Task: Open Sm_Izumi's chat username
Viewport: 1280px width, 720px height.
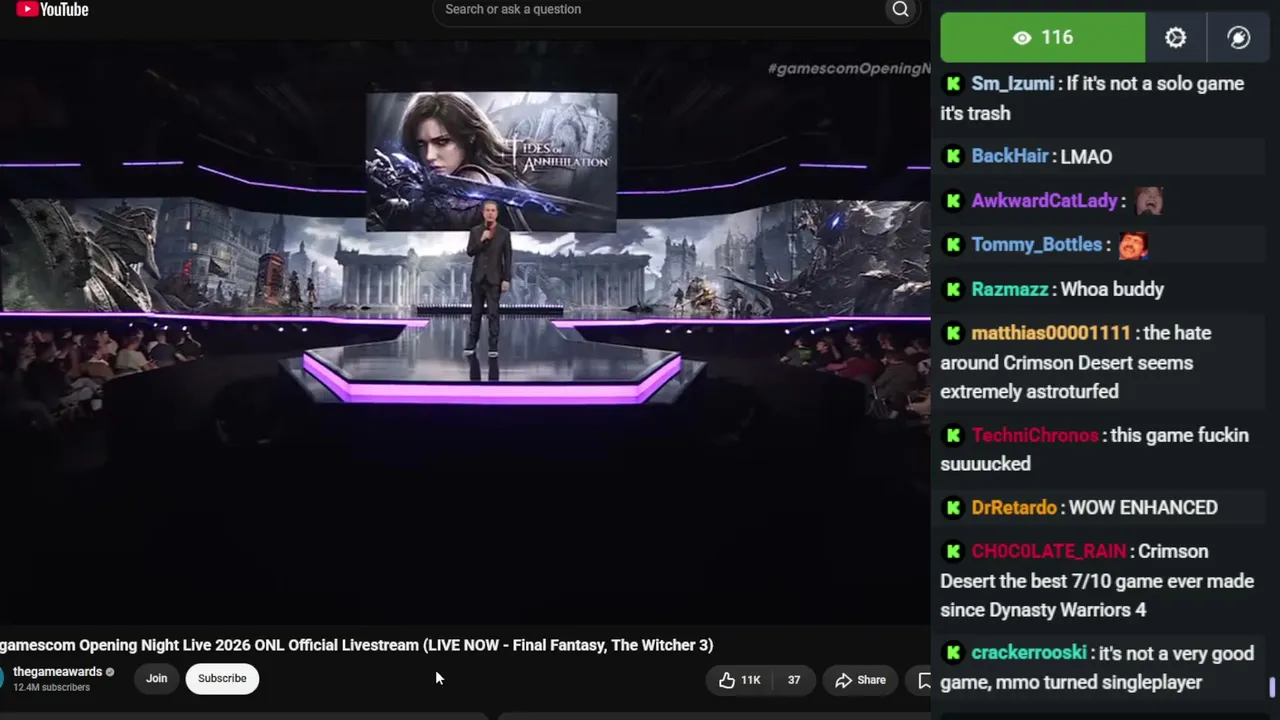Action: pos(1013,84)
